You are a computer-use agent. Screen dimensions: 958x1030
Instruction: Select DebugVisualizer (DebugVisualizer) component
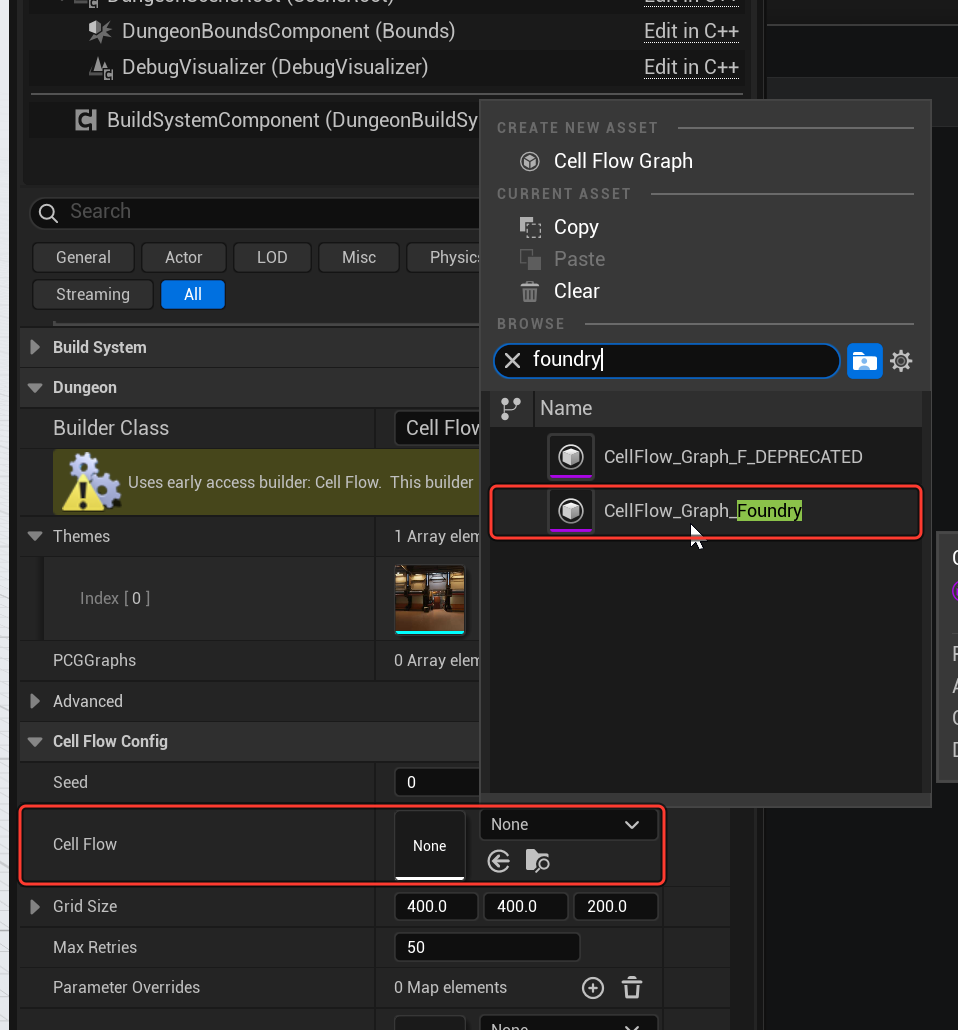tap(275, 67)
